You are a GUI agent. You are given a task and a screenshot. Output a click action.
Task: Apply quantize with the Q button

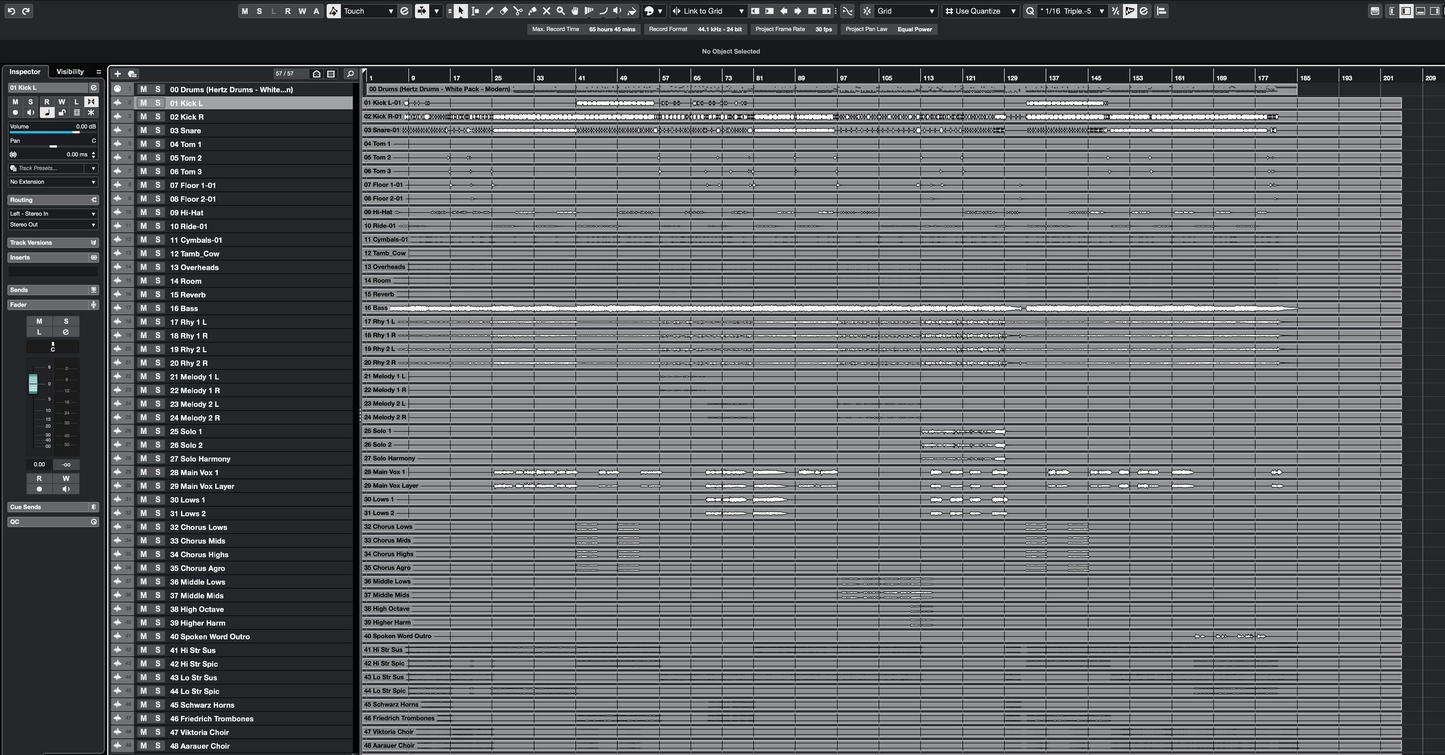(x=1030, y=11)
